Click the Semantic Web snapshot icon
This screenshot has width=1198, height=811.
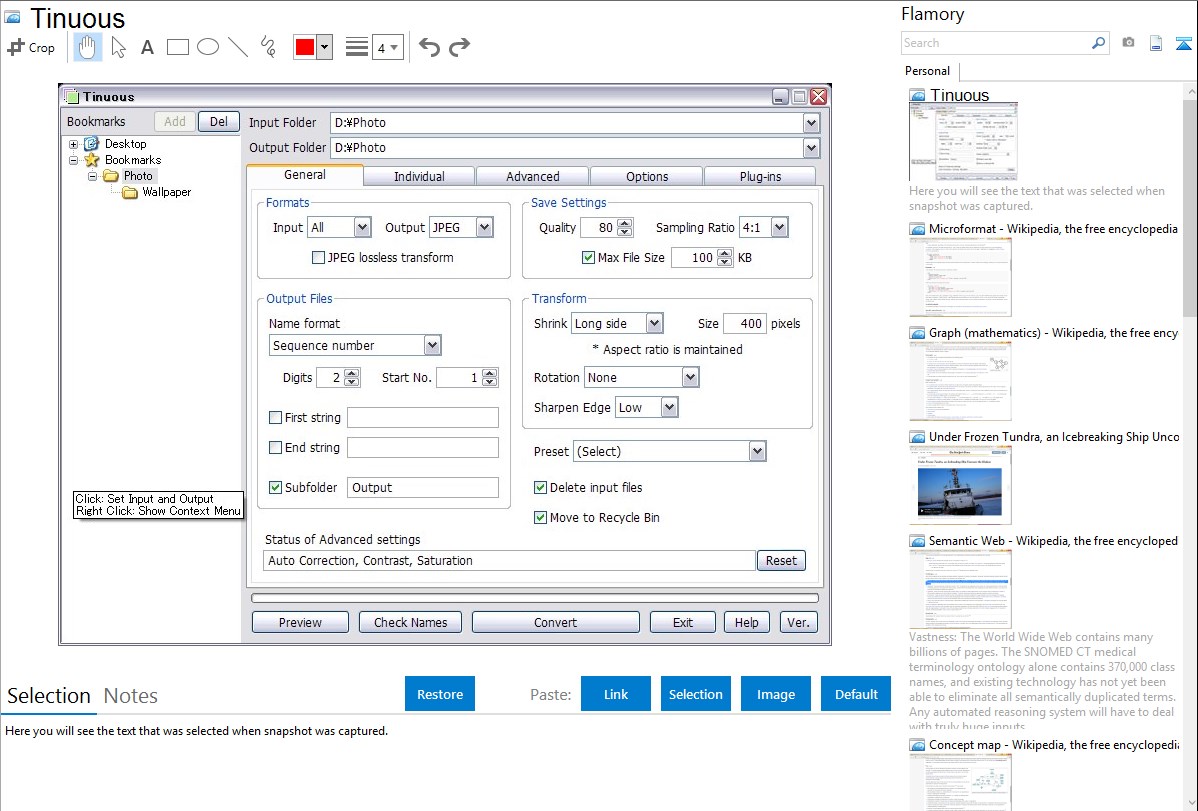click(x=917, y=540)
